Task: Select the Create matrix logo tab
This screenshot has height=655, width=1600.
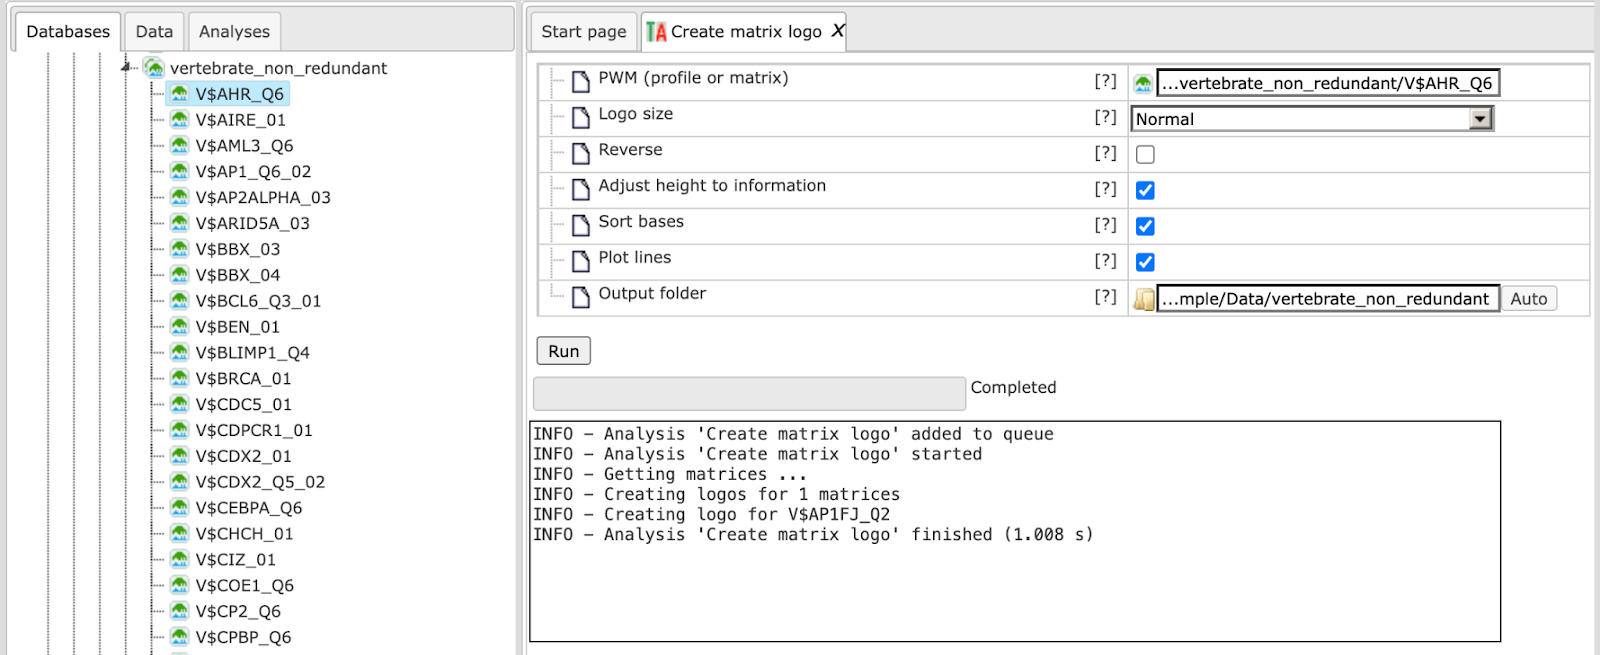Action: pyautogui.click(x=746, y=32)
